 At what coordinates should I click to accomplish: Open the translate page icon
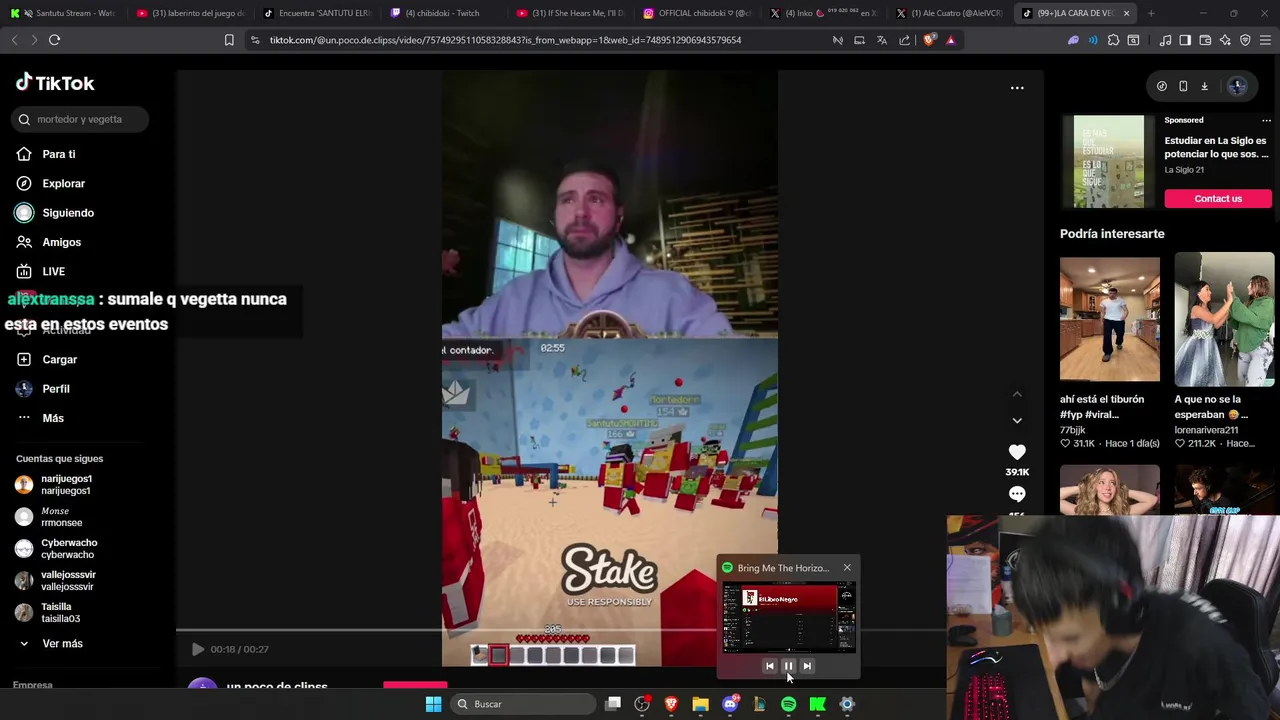[x=882, y=40]
